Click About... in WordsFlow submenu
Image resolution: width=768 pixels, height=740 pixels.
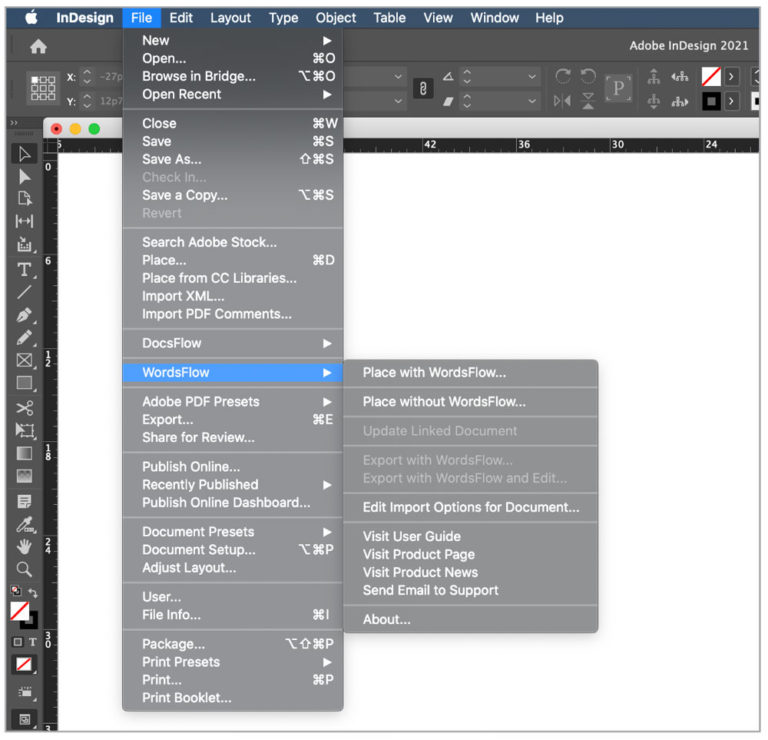[471, 620]
